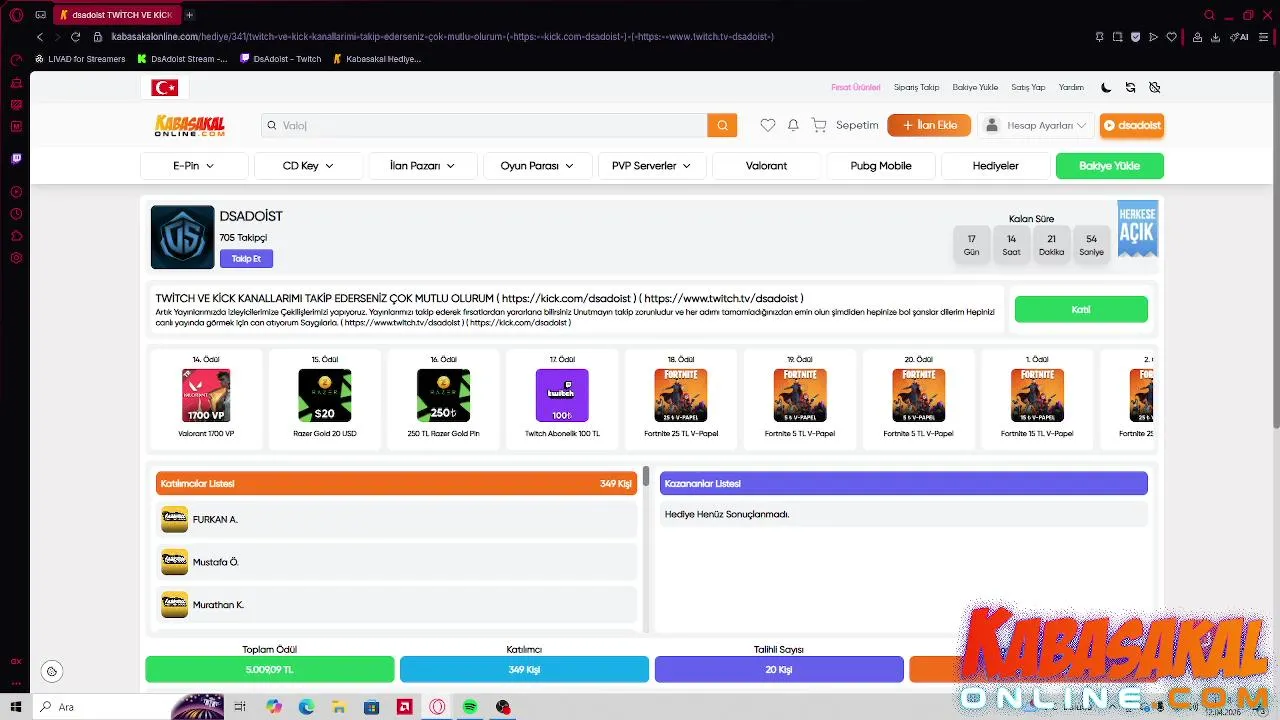Click DSADOİST profile avatar image
The image size is (1280, 720).
click(182, 237)
